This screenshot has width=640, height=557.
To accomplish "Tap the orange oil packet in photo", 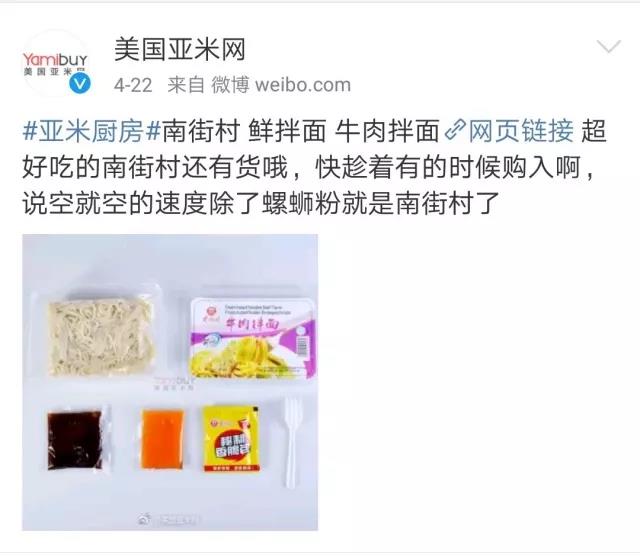I will 162,439.
